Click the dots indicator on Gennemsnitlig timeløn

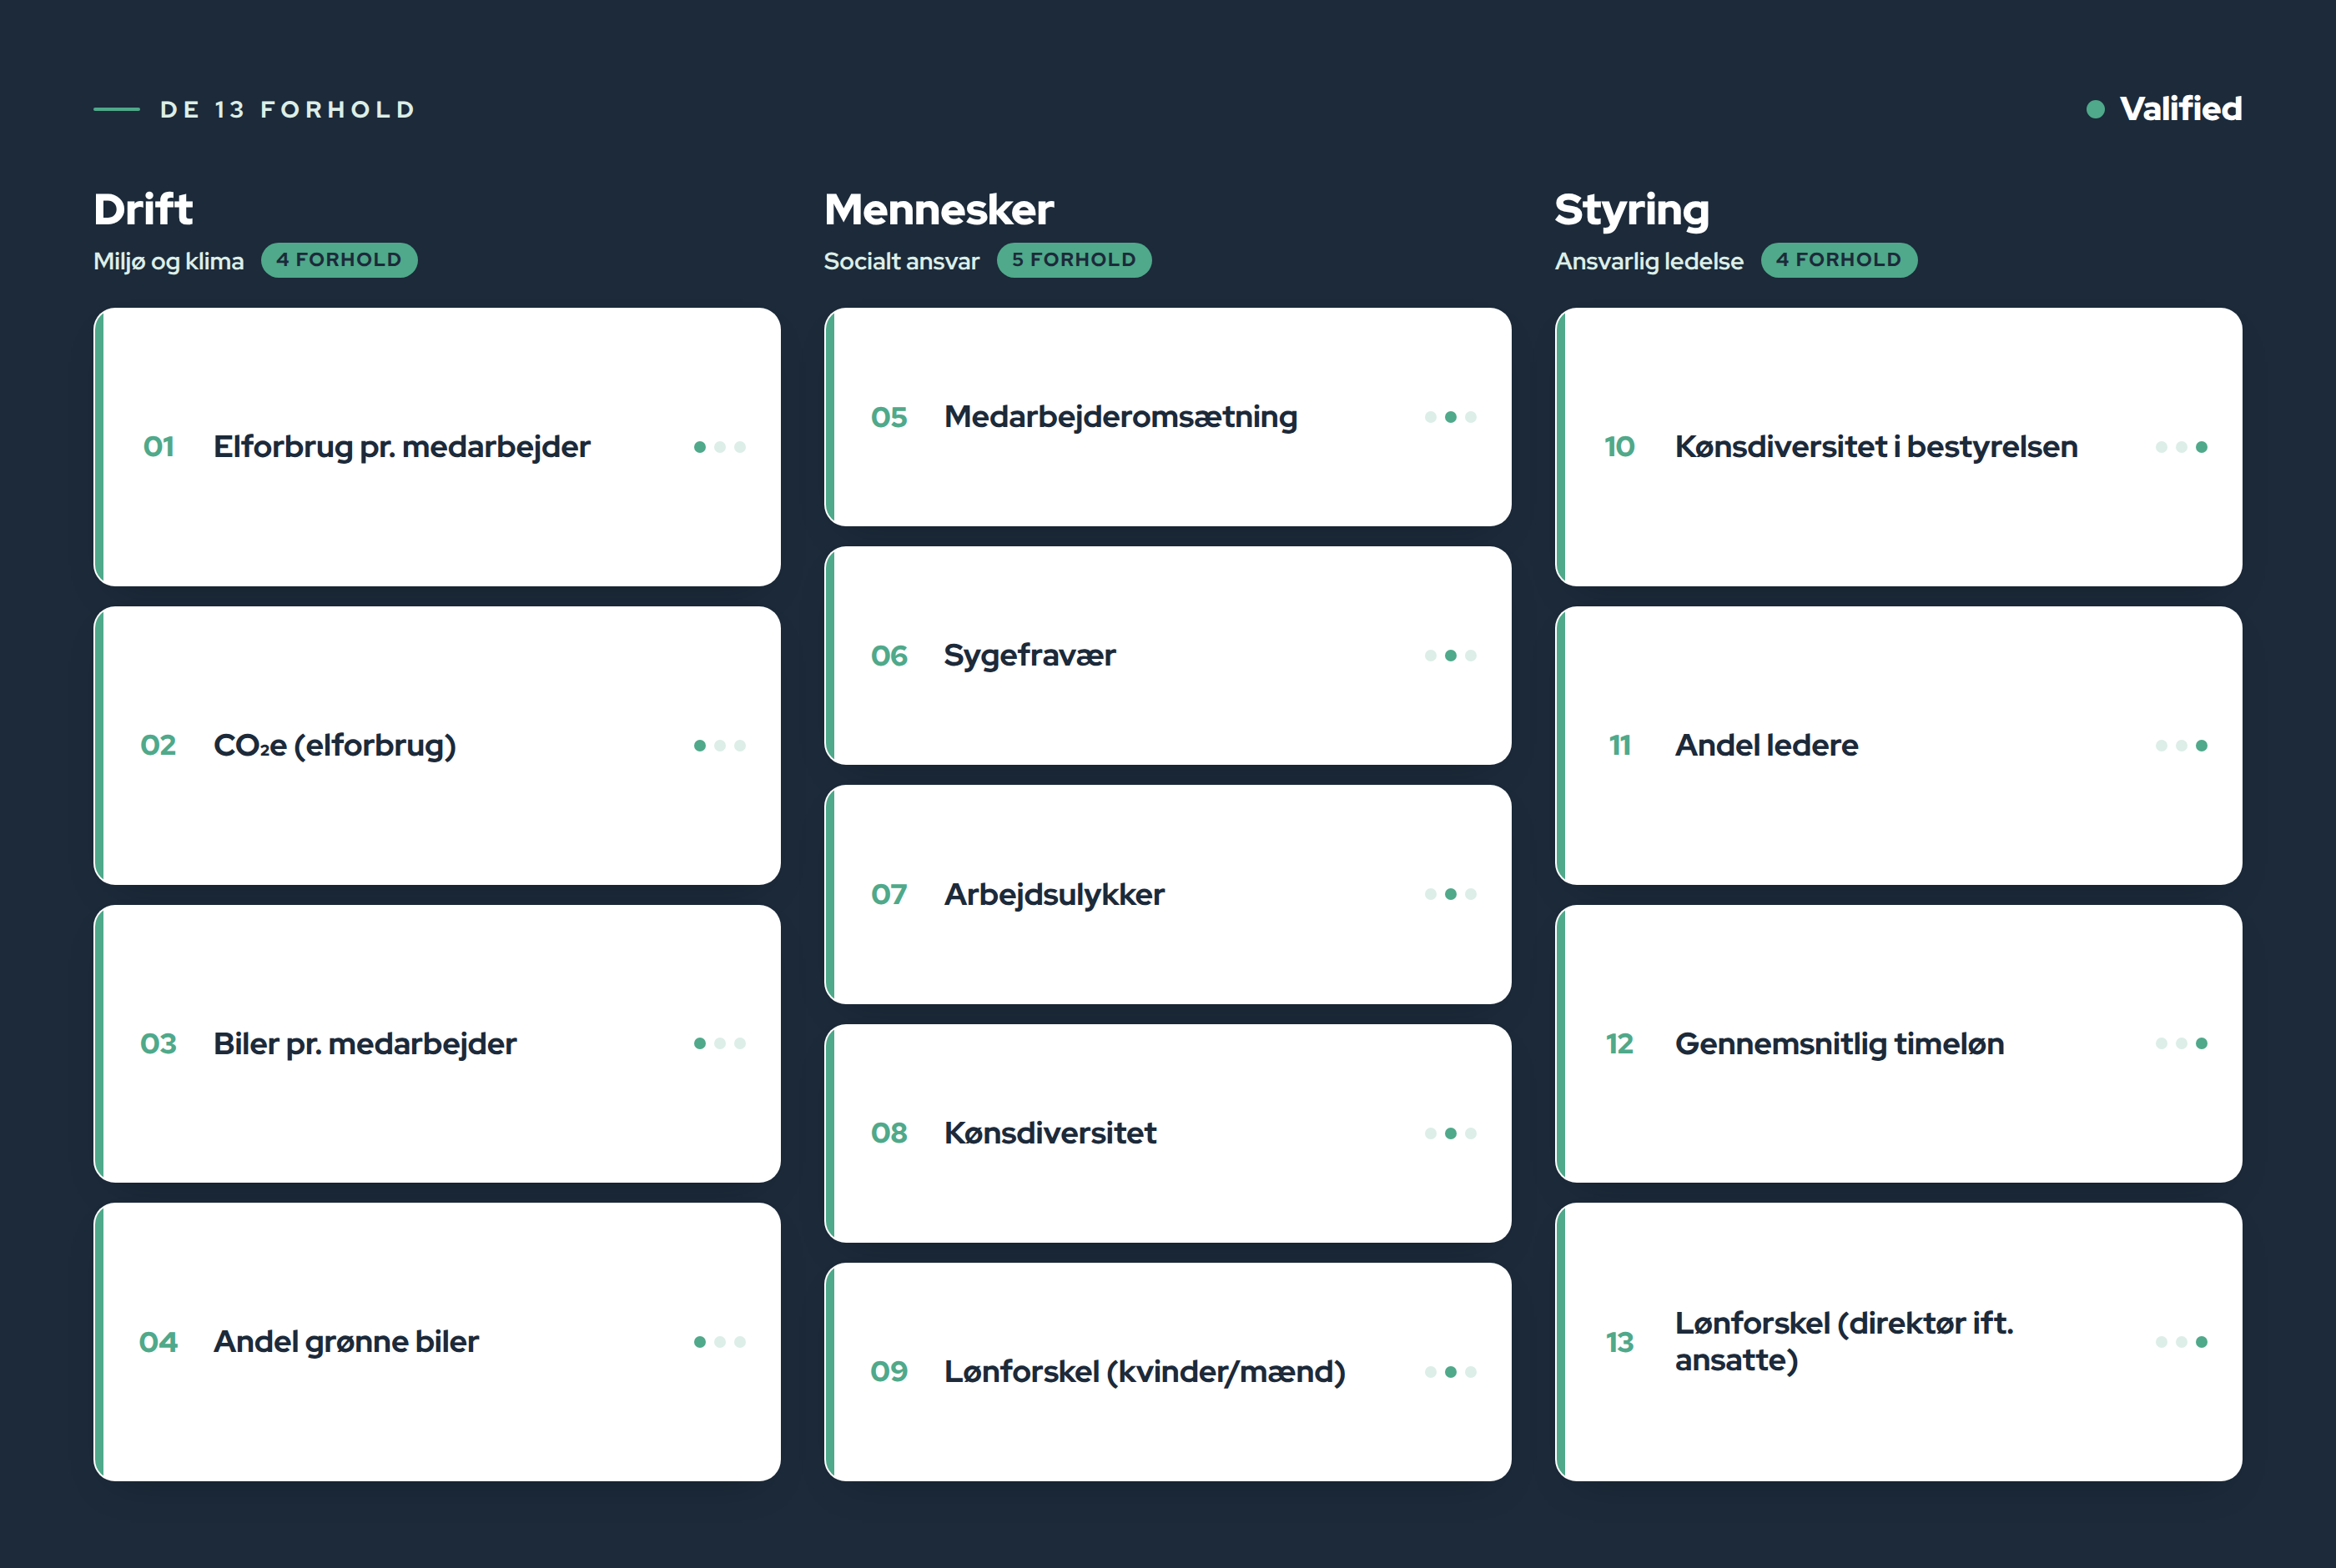point(2182,1044)
